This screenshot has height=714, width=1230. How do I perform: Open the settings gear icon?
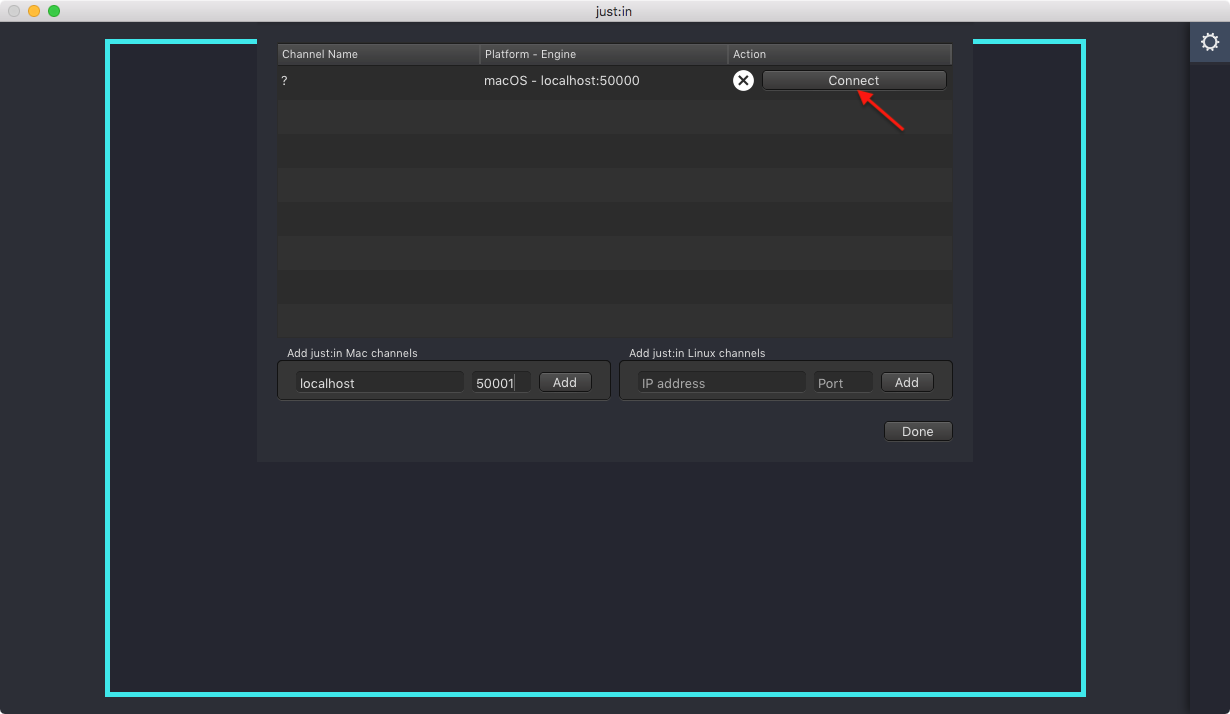point(1209,42)
